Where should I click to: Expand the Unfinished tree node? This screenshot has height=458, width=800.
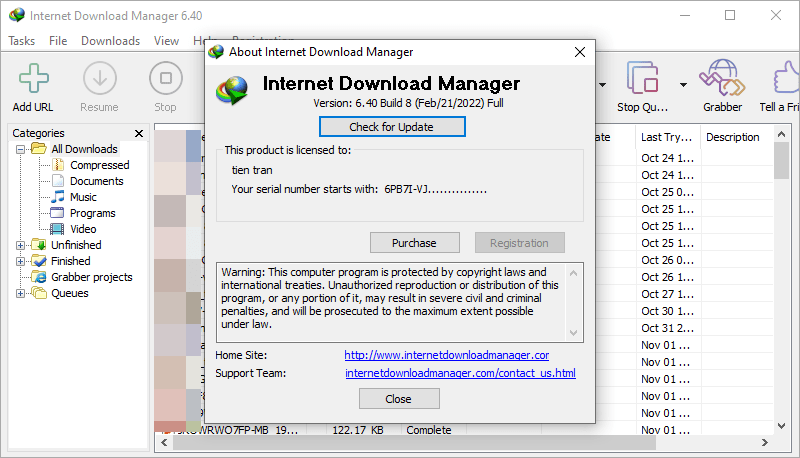coord(20,245)
